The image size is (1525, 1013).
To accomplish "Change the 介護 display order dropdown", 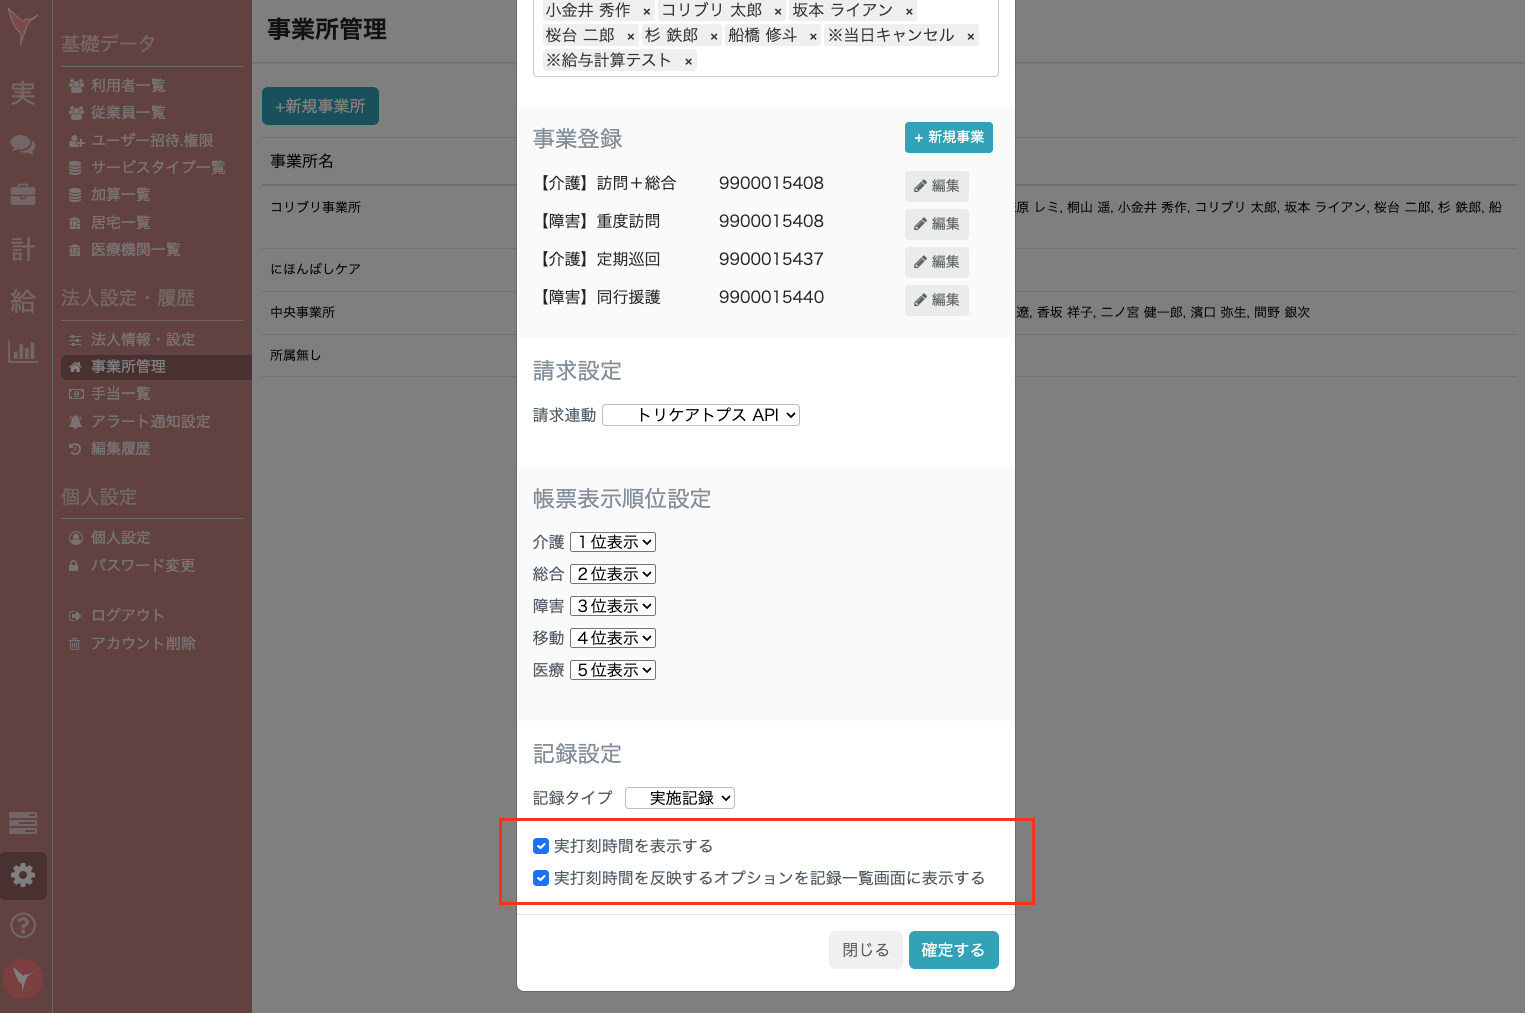I will pyautogui.click(x=612, y=541).
